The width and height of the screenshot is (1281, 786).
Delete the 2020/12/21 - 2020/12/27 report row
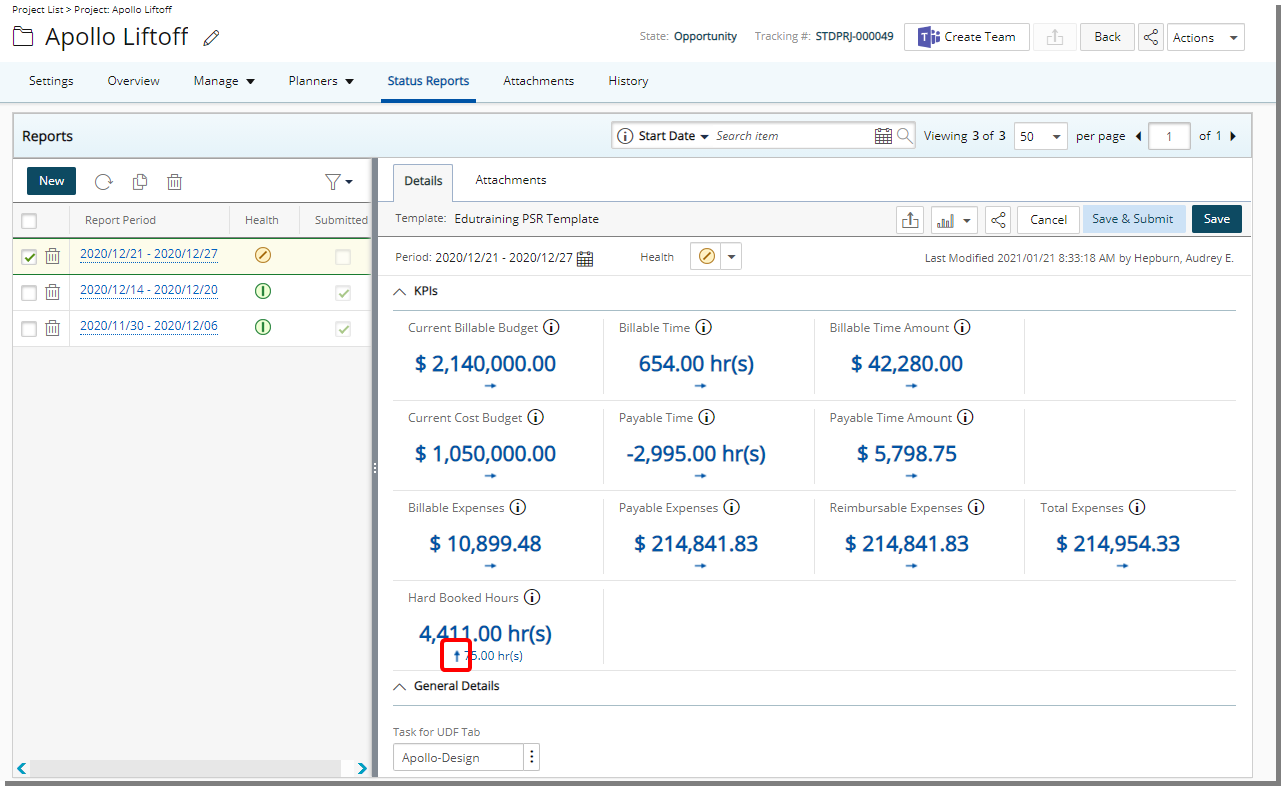point(52,257)
